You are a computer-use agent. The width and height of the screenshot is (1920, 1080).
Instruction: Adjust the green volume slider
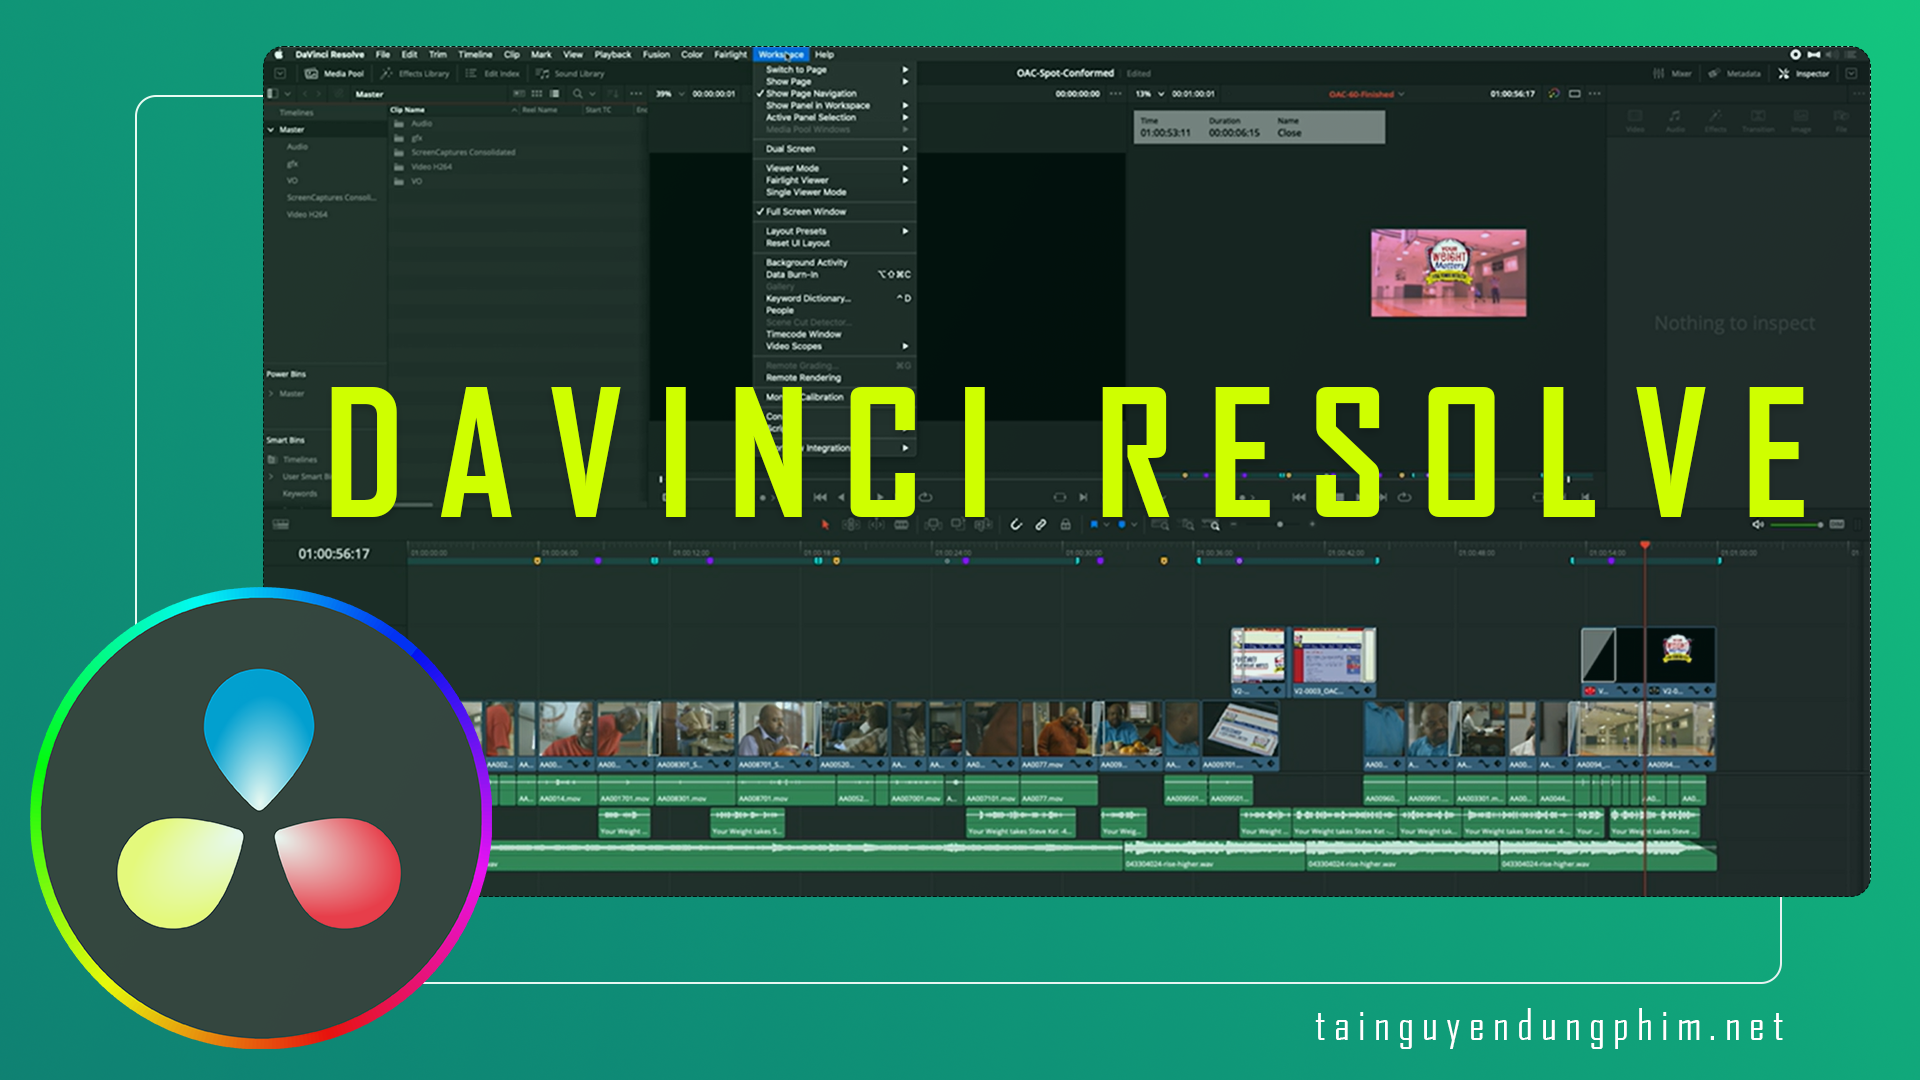pos(1797,524)
